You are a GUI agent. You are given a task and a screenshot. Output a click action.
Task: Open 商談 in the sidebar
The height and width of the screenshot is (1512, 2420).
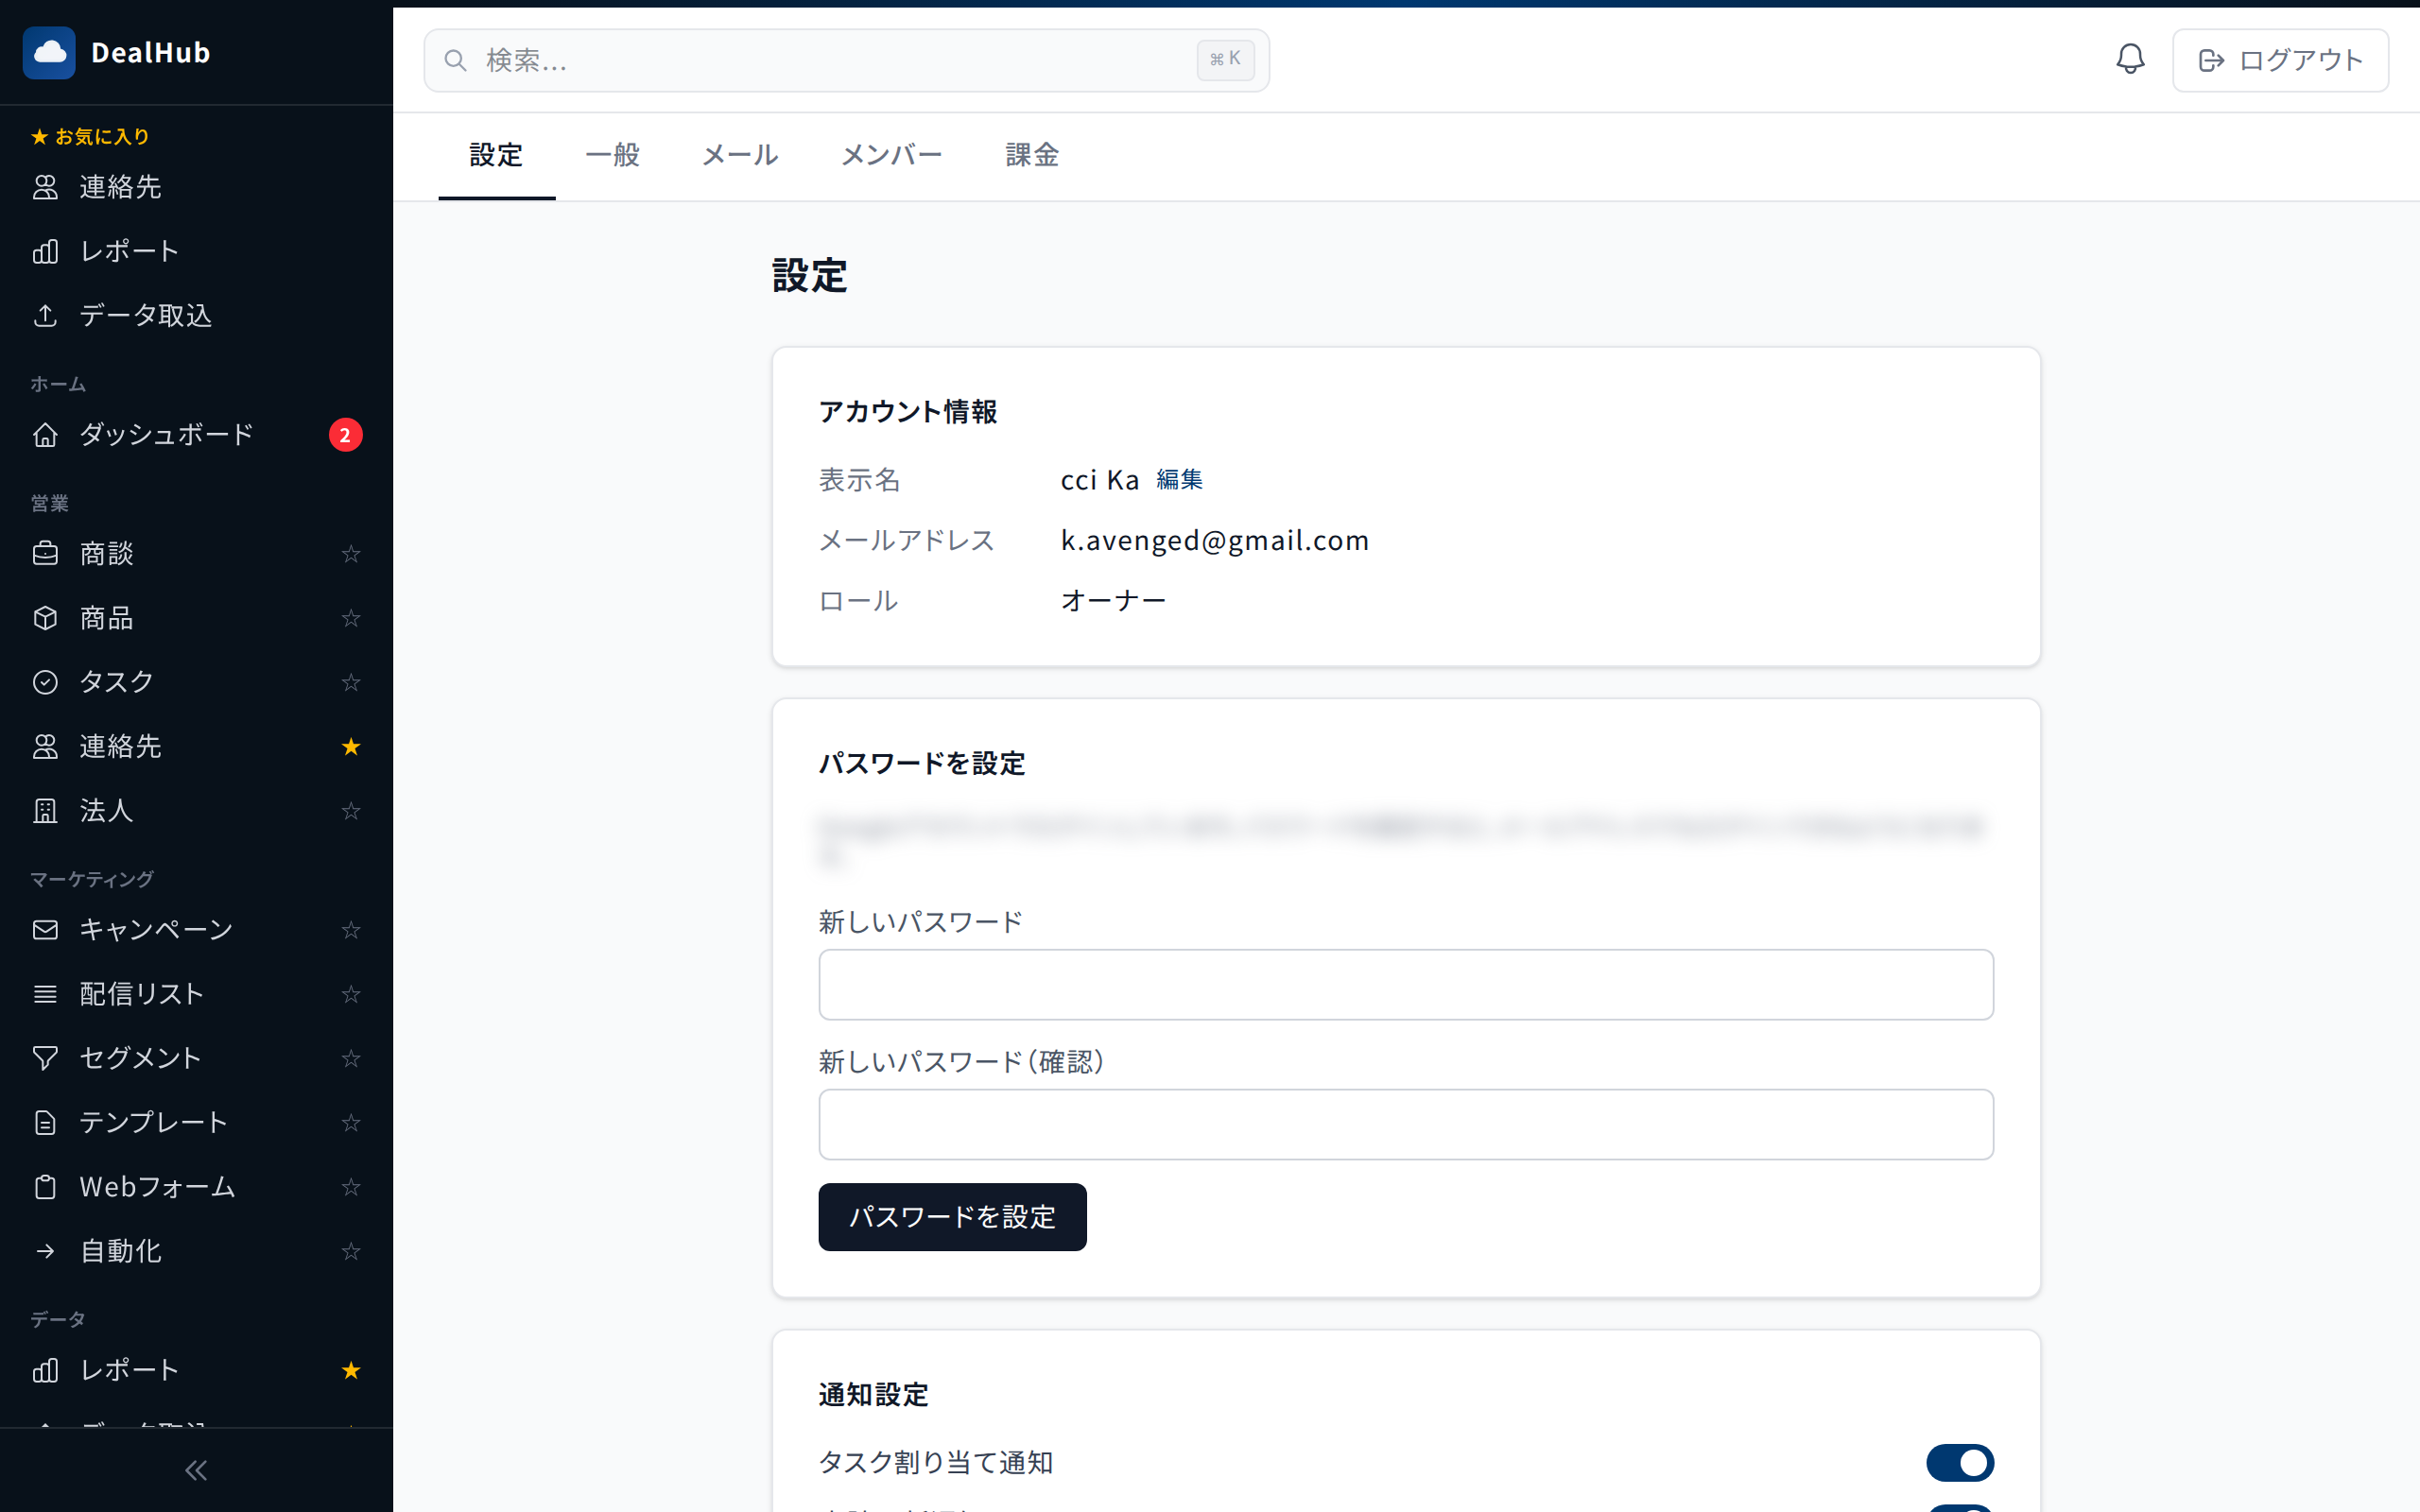(x=106, y=554)
